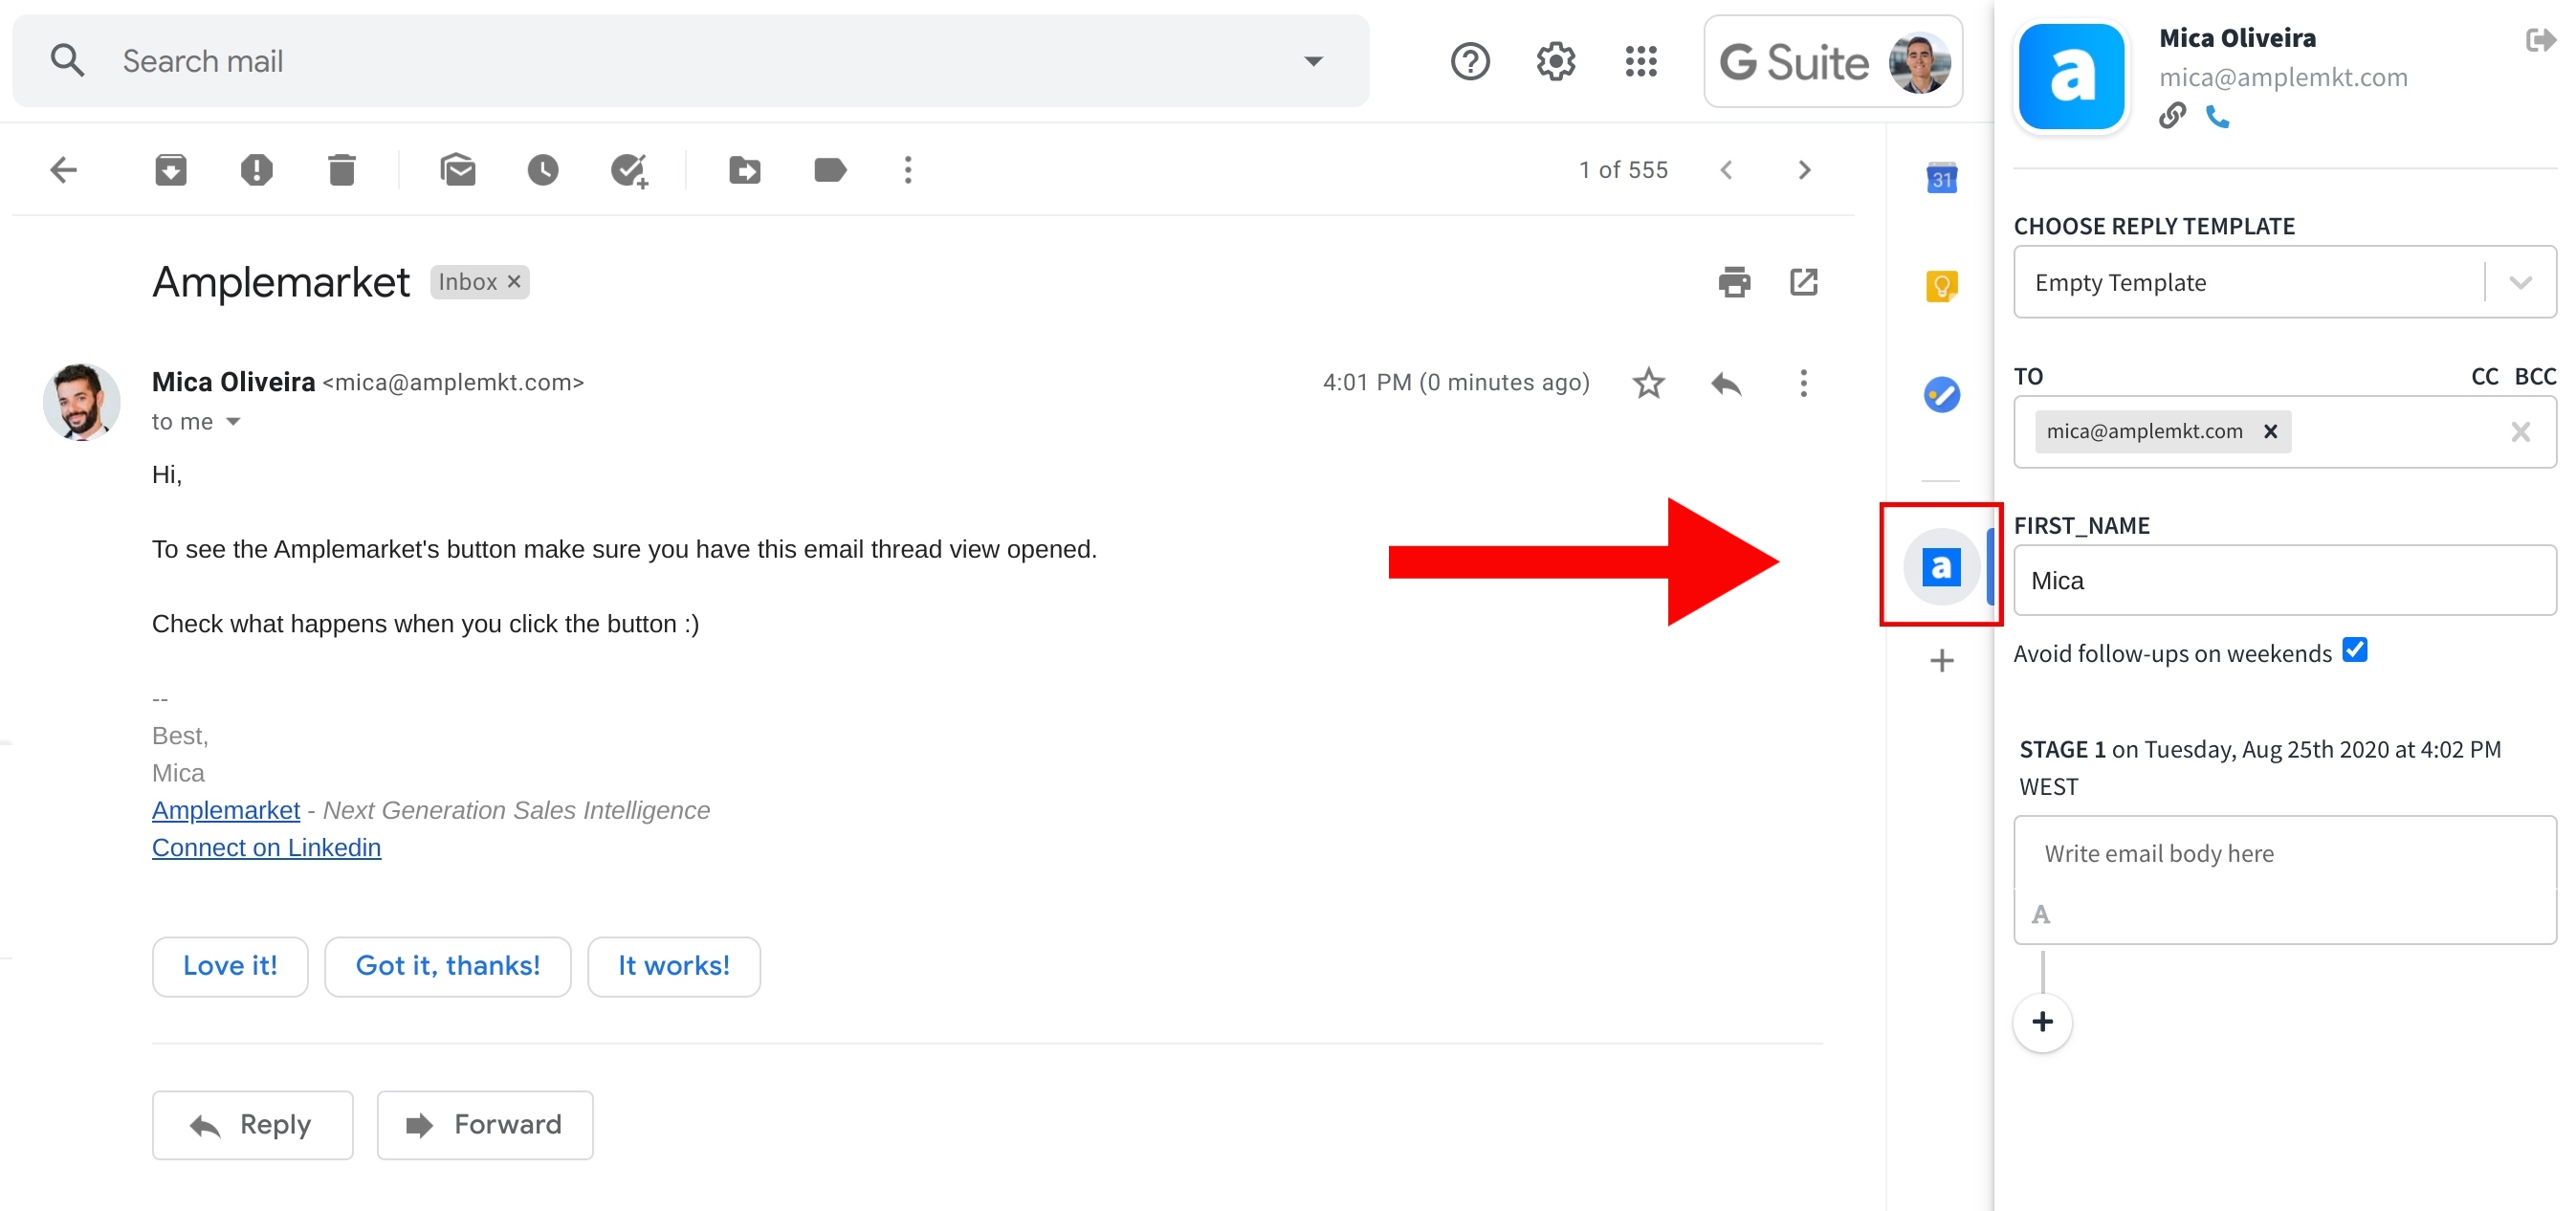Click the BCC option
This screenshot has height=1211, width=2576.
pyautogui.click(x=2535, y=377)
